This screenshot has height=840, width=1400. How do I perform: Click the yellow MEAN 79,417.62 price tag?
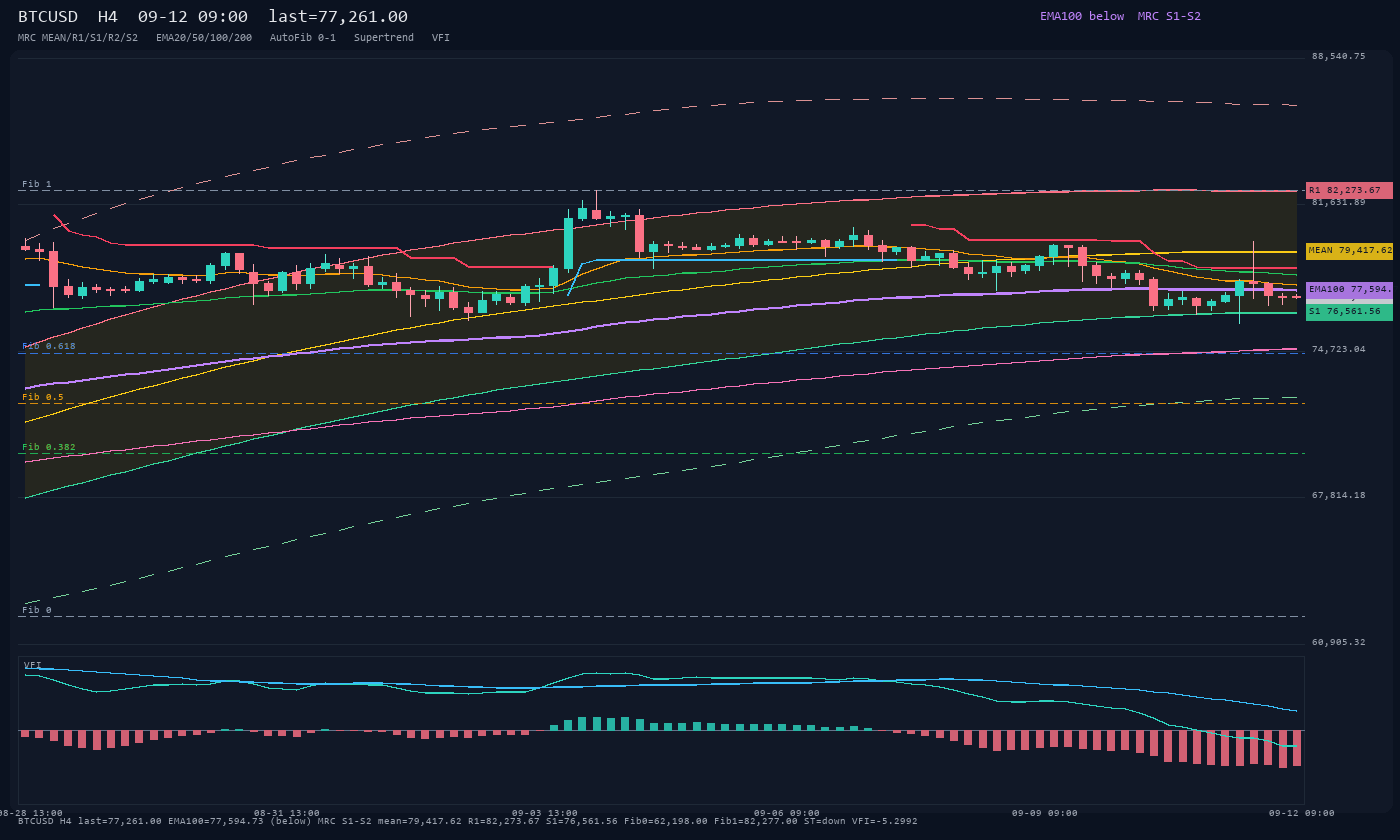[1349, 251]
